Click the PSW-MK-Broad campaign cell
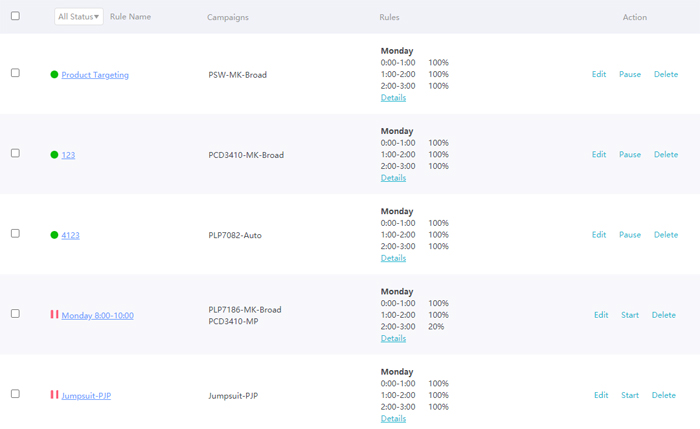 click(x=238, y=75)
